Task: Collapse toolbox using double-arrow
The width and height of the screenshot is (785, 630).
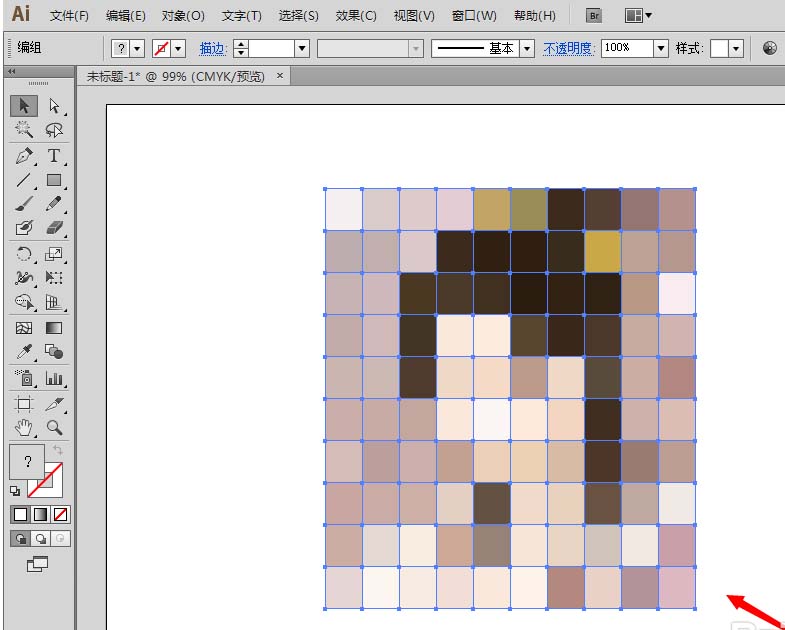Action: click(12, 72)
